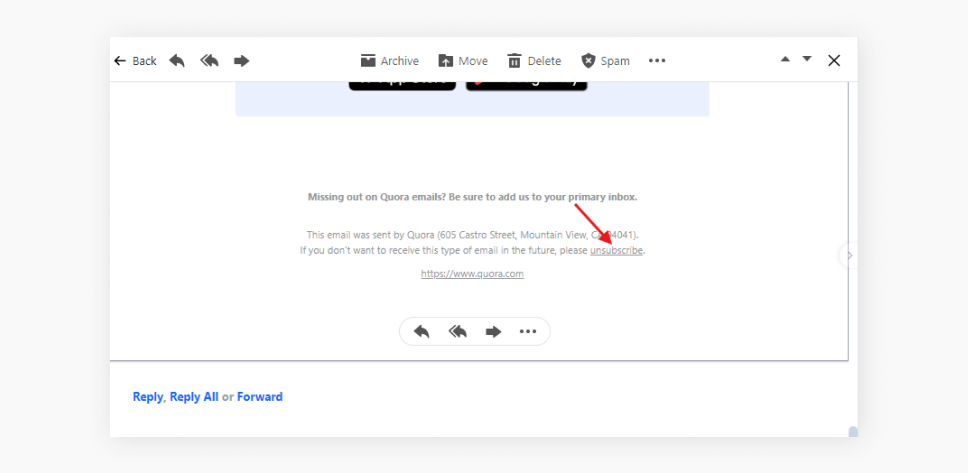Open the top toolbar more options menu
Screen dimensions: 968x473
coord(657,61)
